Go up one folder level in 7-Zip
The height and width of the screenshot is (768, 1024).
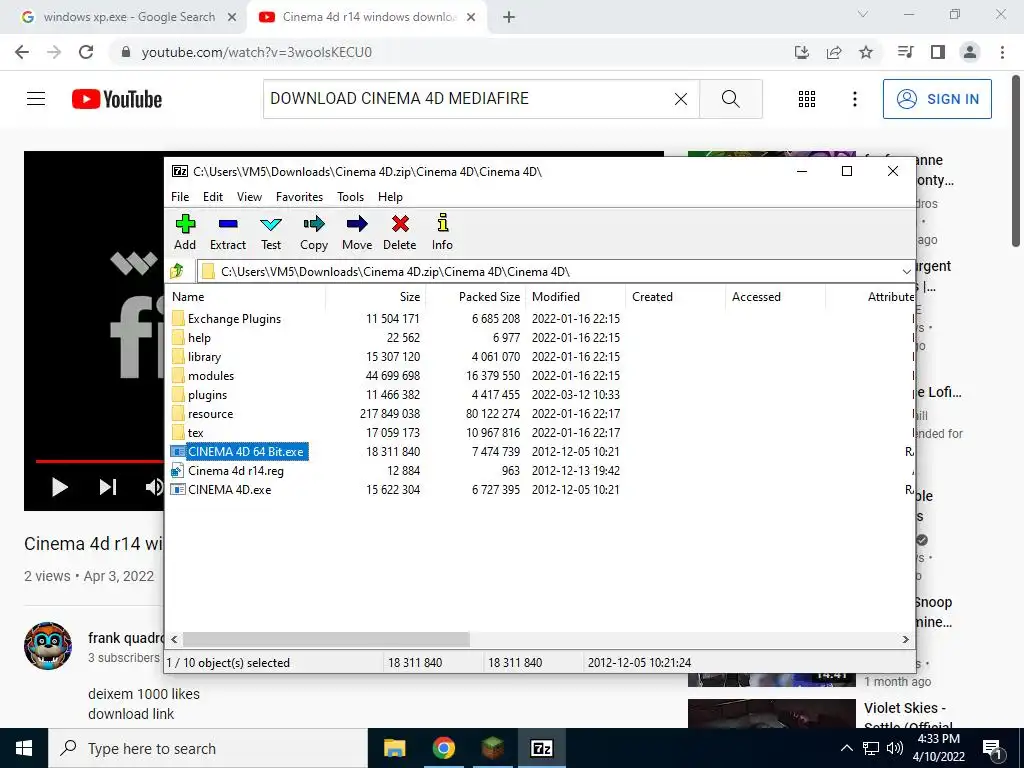point(177,271)
